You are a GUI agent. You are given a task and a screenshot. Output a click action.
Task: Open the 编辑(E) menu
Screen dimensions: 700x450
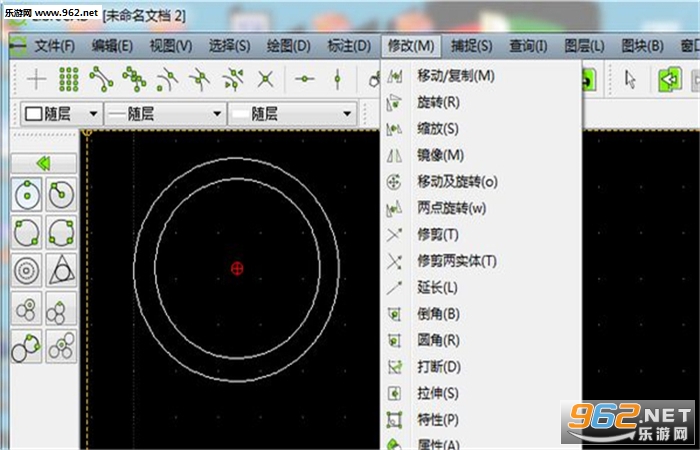coord(112,46)
